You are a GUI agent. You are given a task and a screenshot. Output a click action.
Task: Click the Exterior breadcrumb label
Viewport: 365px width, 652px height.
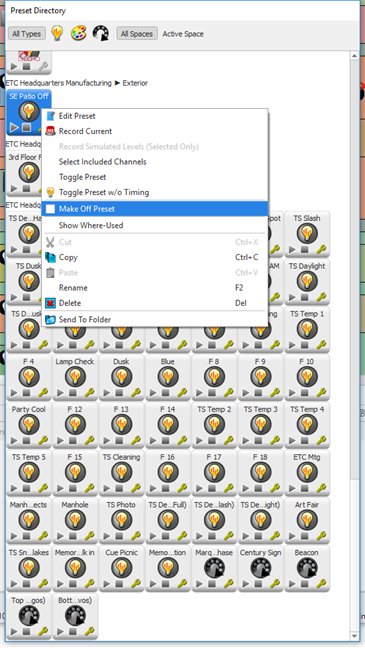pyautogui.click(x=135, y=83)
